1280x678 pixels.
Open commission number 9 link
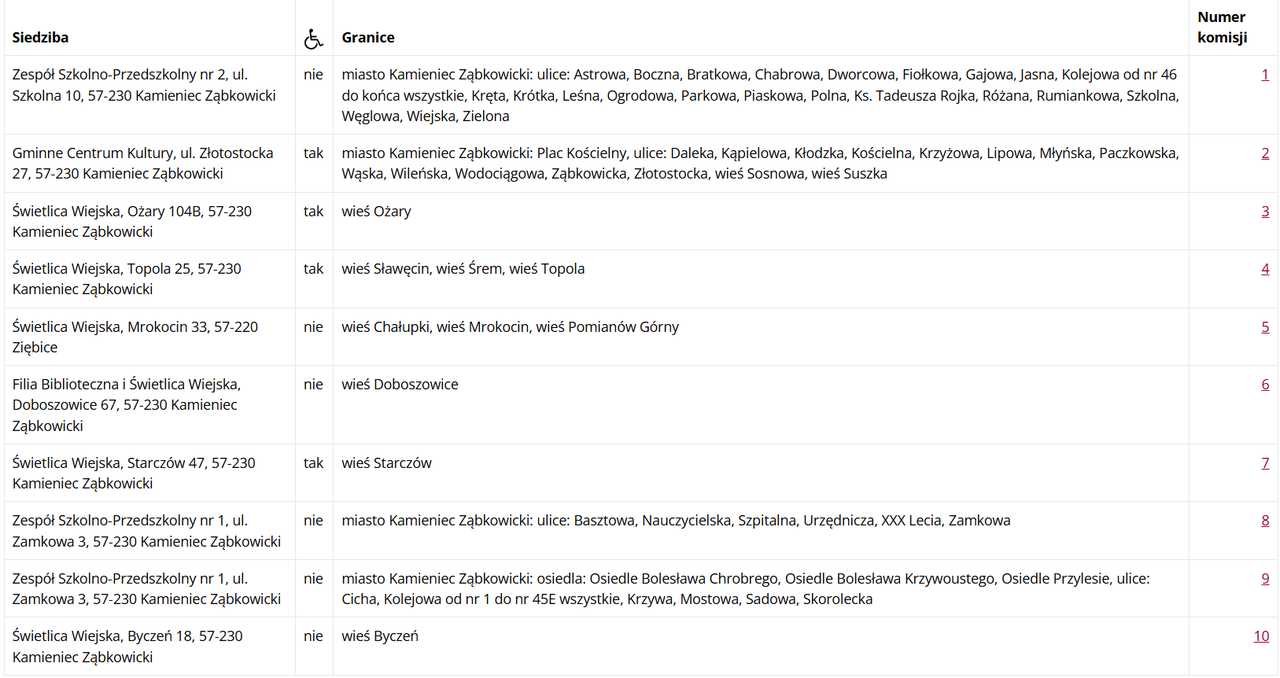1265,579
